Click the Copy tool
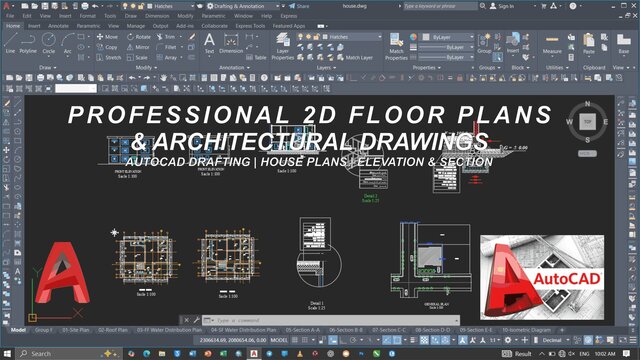 coord(107,47)
